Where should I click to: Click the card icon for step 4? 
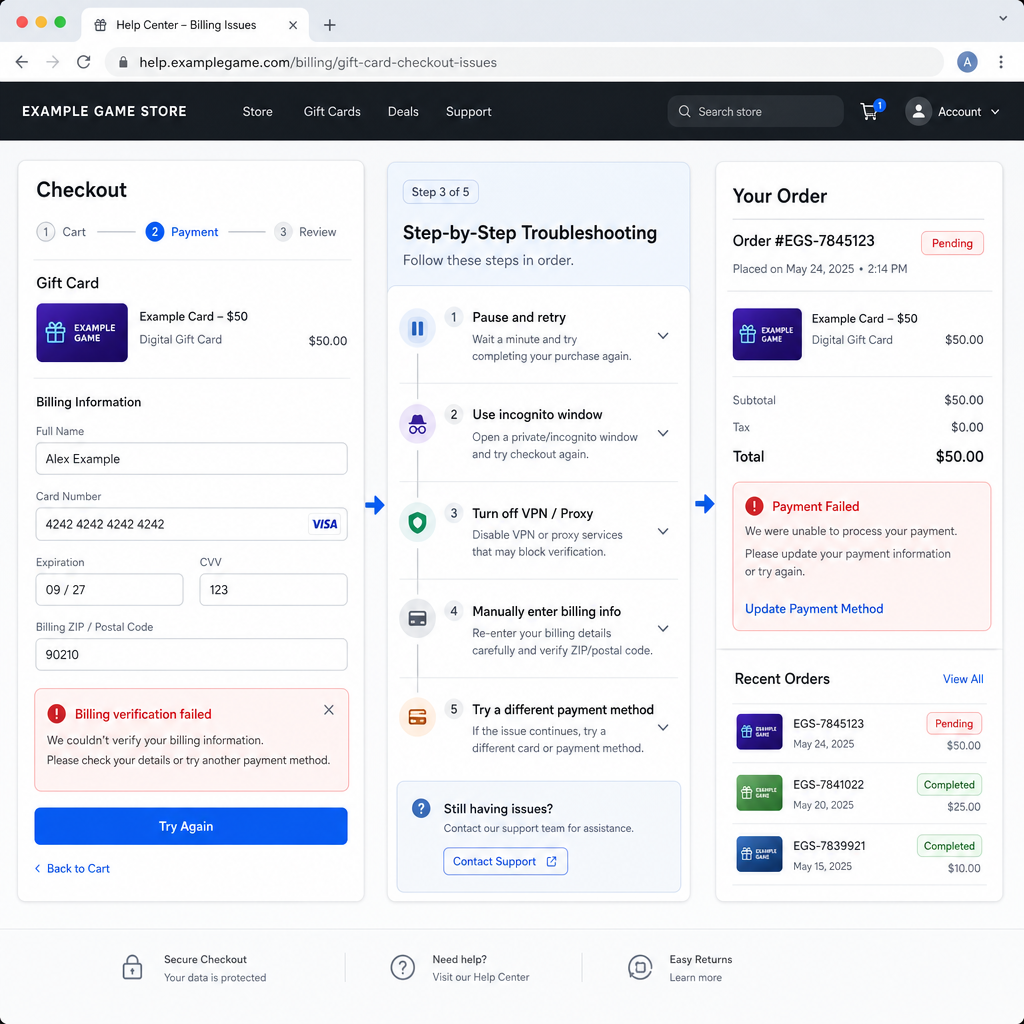pos(417,618)
